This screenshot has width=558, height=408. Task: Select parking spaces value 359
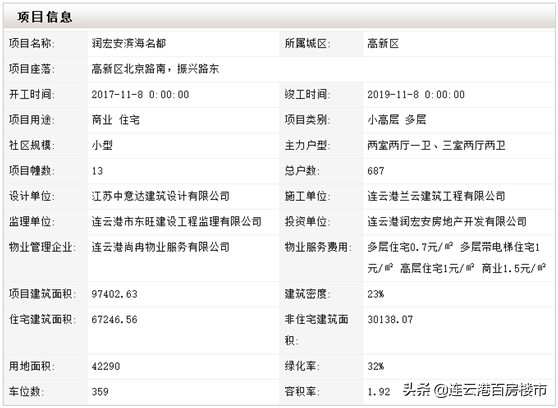point(100,392)
